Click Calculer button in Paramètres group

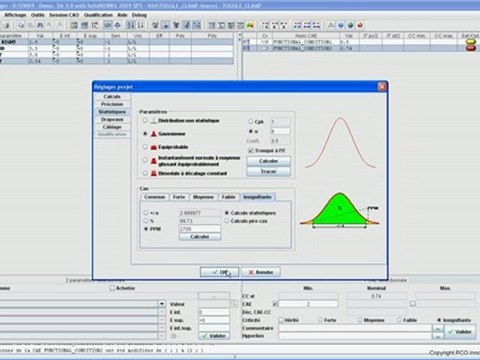pyautogui.click(x=268, y=161)
